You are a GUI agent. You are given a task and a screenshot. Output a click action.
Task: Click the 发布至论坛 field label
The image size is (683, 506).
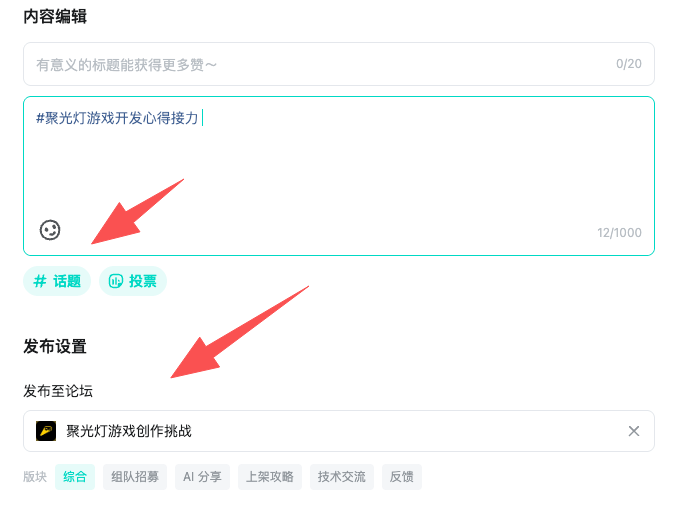click(58, 390)
